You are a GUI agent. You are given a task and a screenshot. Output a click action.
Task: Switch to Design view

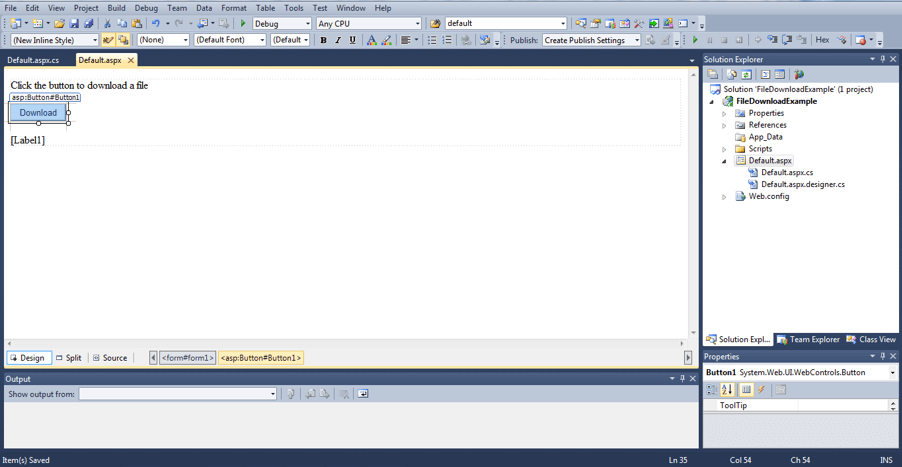pyautogui.click(x=29, y=358)
